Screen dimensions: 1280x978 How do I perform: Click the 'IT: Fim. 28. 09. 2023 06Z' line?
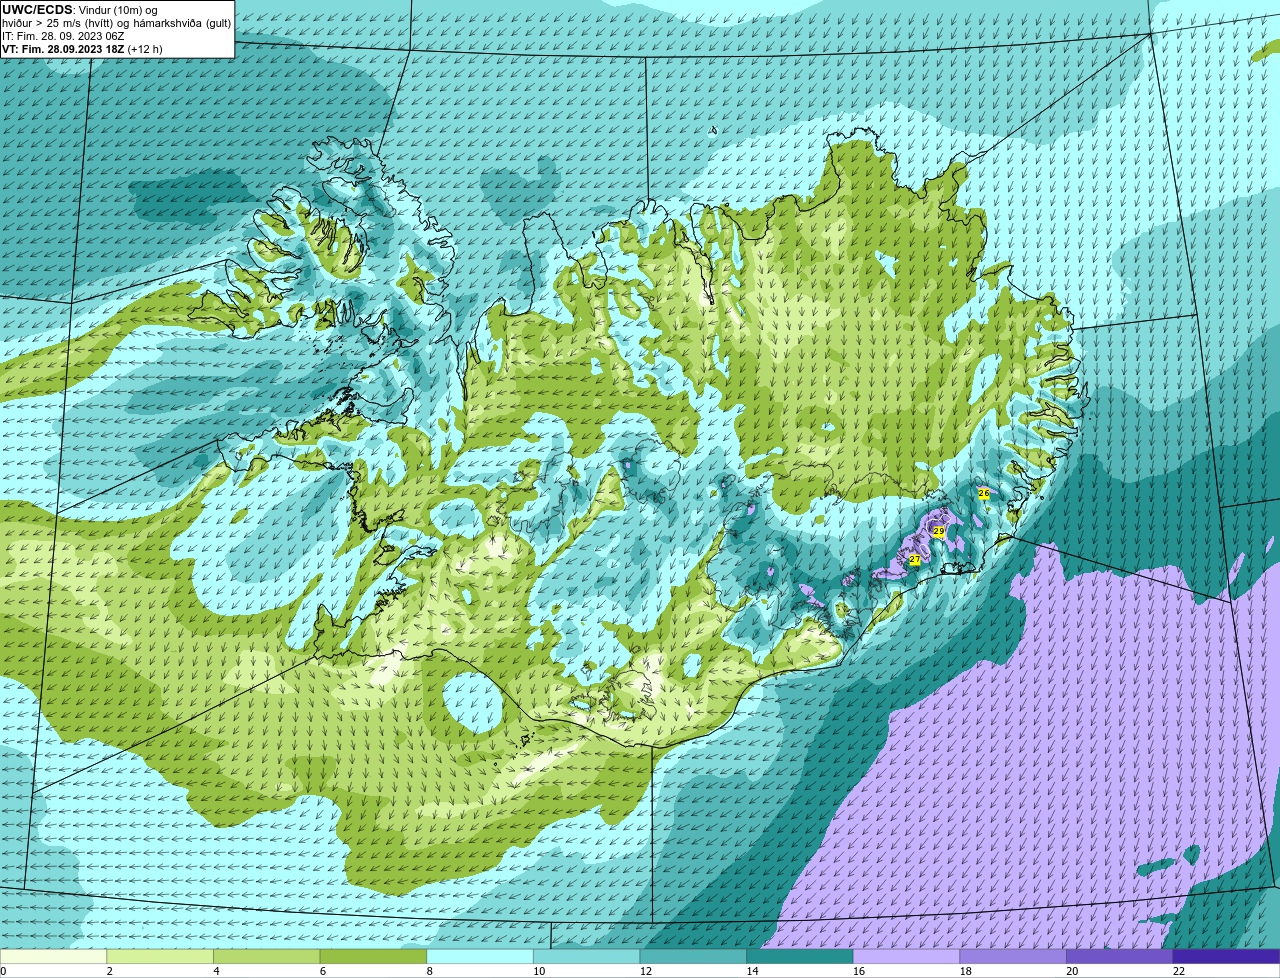[x=63, y=36]
